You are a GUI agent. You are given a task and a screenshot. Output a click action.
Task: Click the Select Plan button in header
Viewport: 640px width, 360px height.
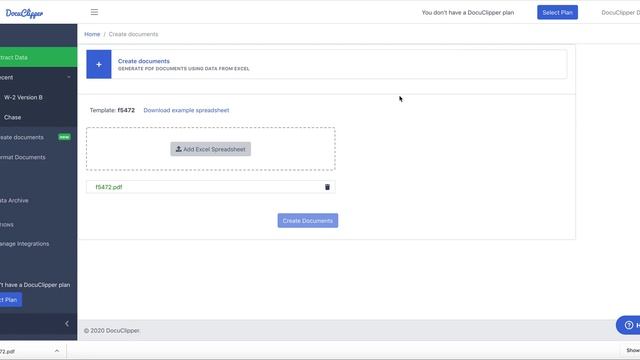point(557,12)
